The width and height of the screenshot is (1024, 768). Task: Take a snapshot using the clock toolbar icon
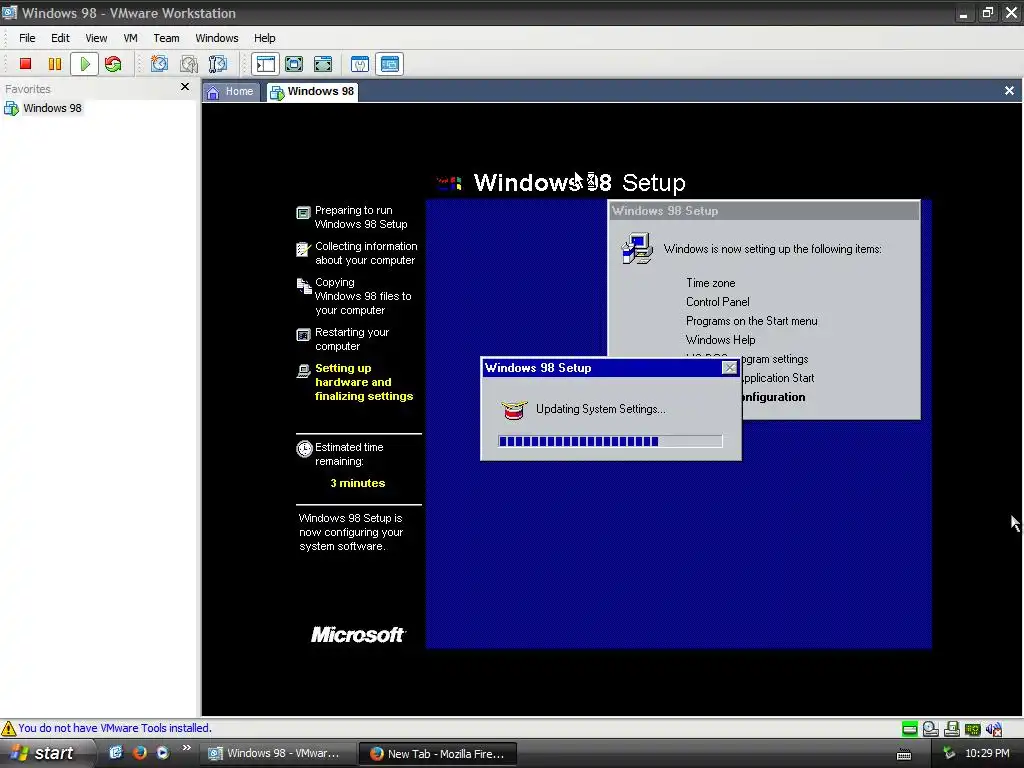159,63
